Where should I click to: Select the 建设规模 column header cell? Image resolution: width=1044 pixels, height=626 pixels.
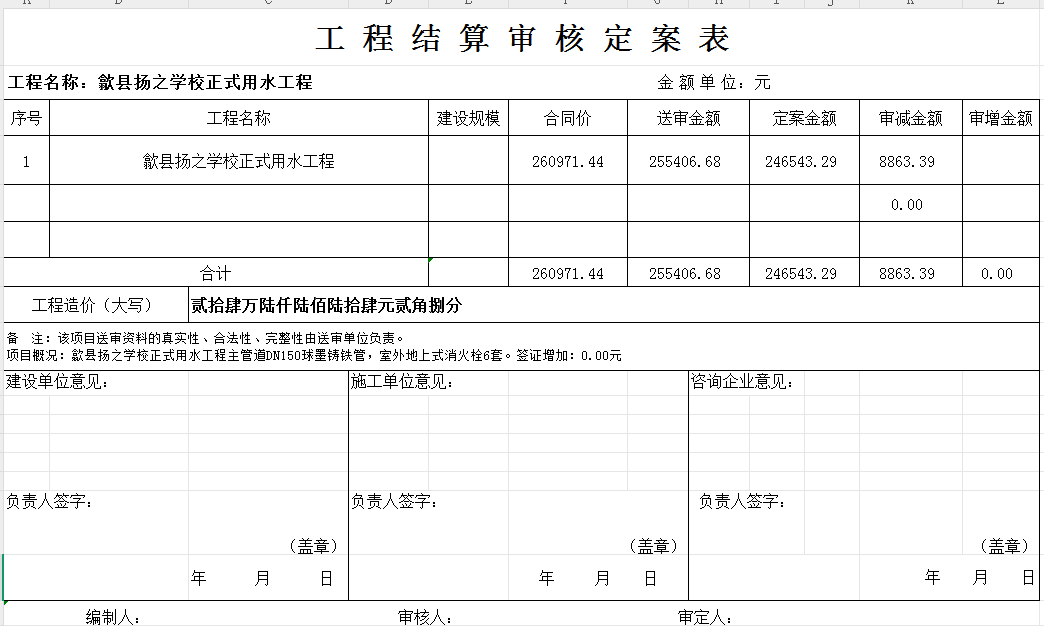coord(468,118)
